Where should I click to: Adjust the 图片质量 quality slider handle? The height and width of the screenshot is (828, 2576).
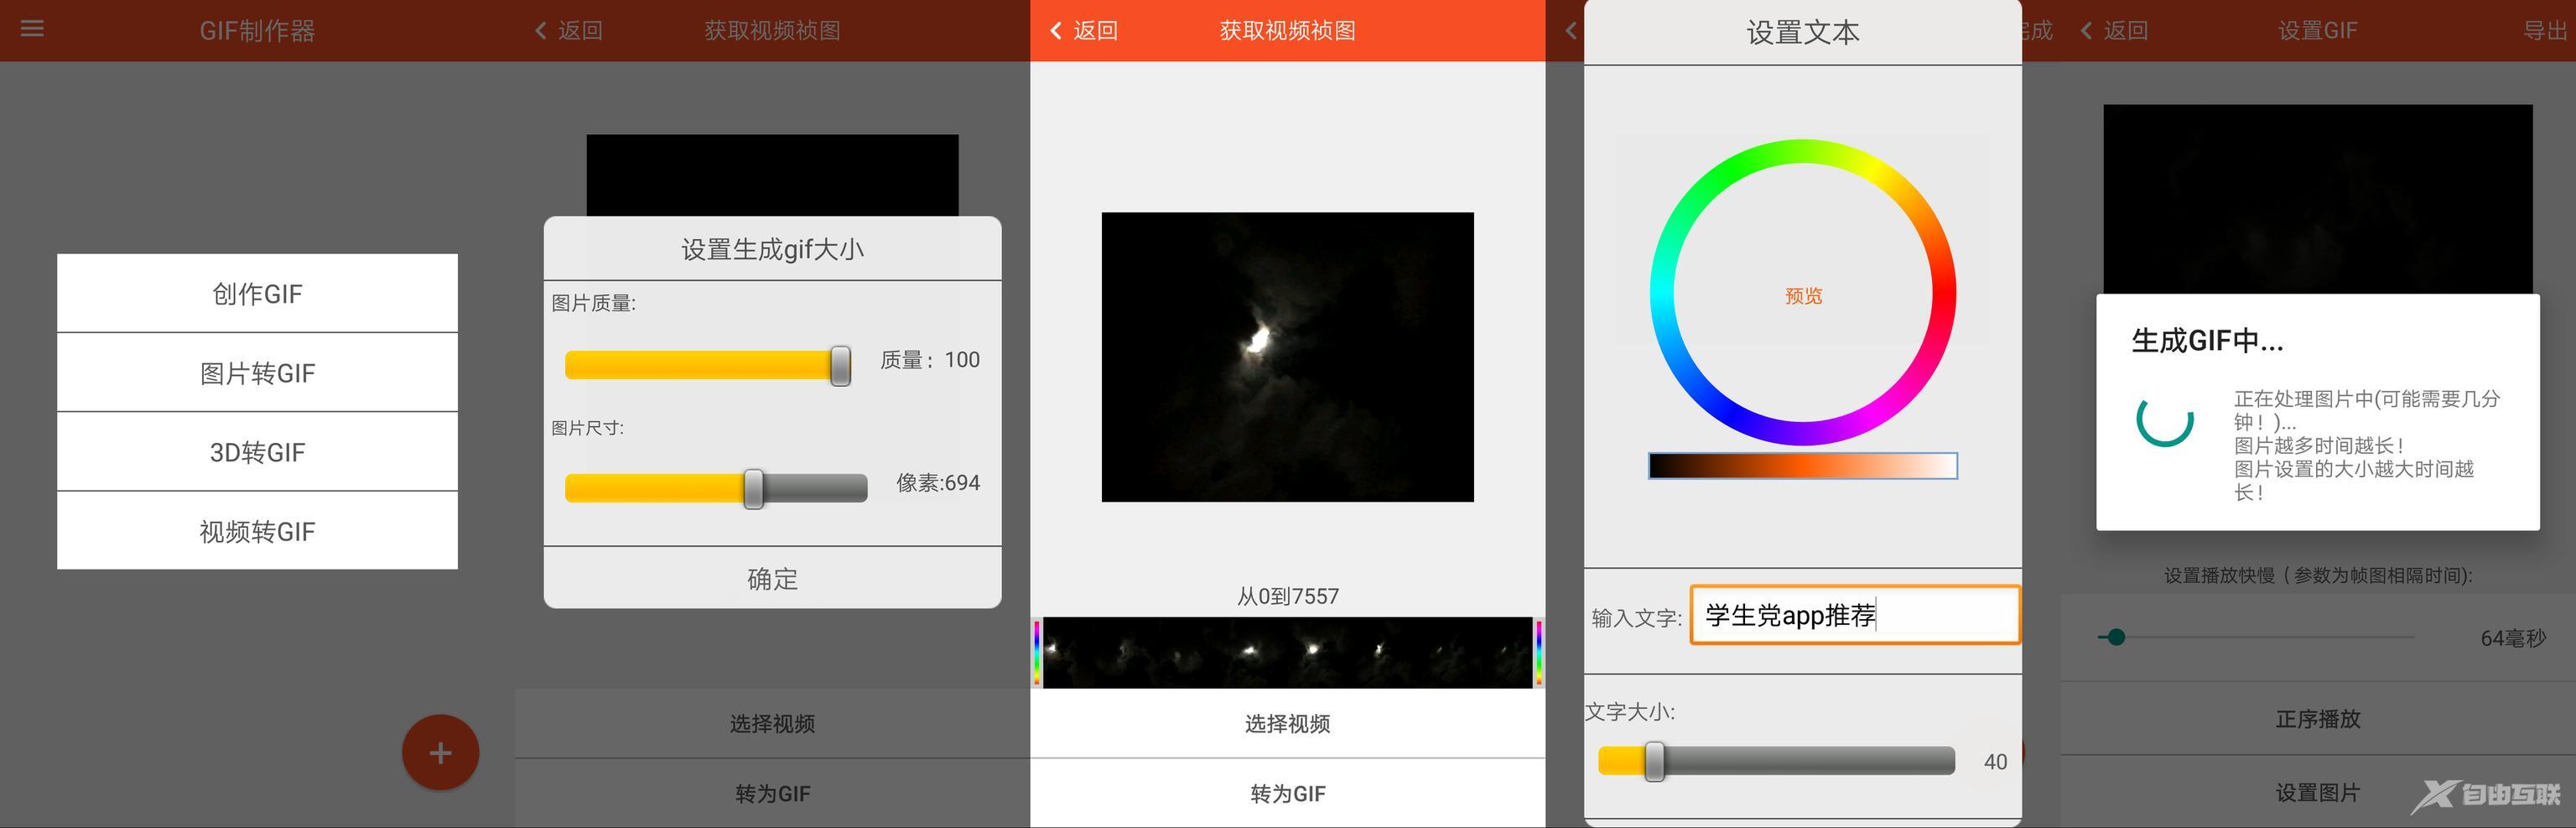840,365
